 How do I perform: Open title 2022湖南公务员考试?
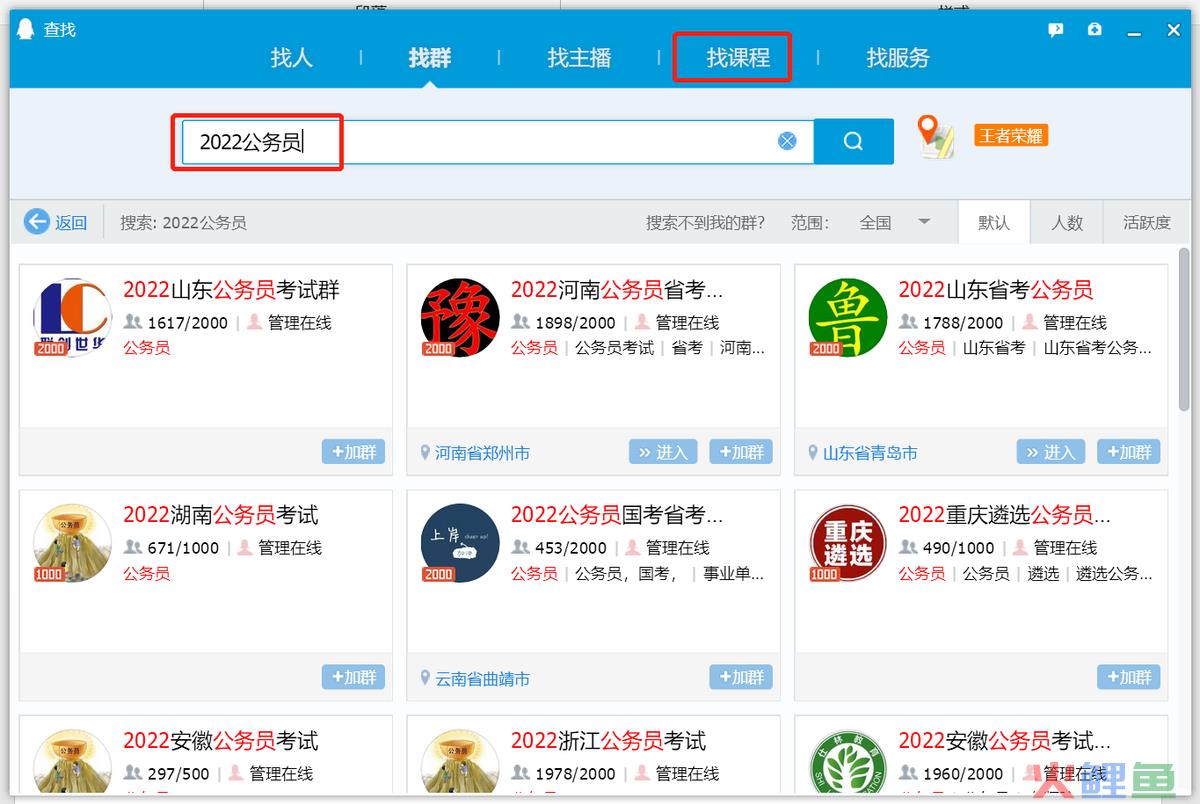tap(220, 515)
